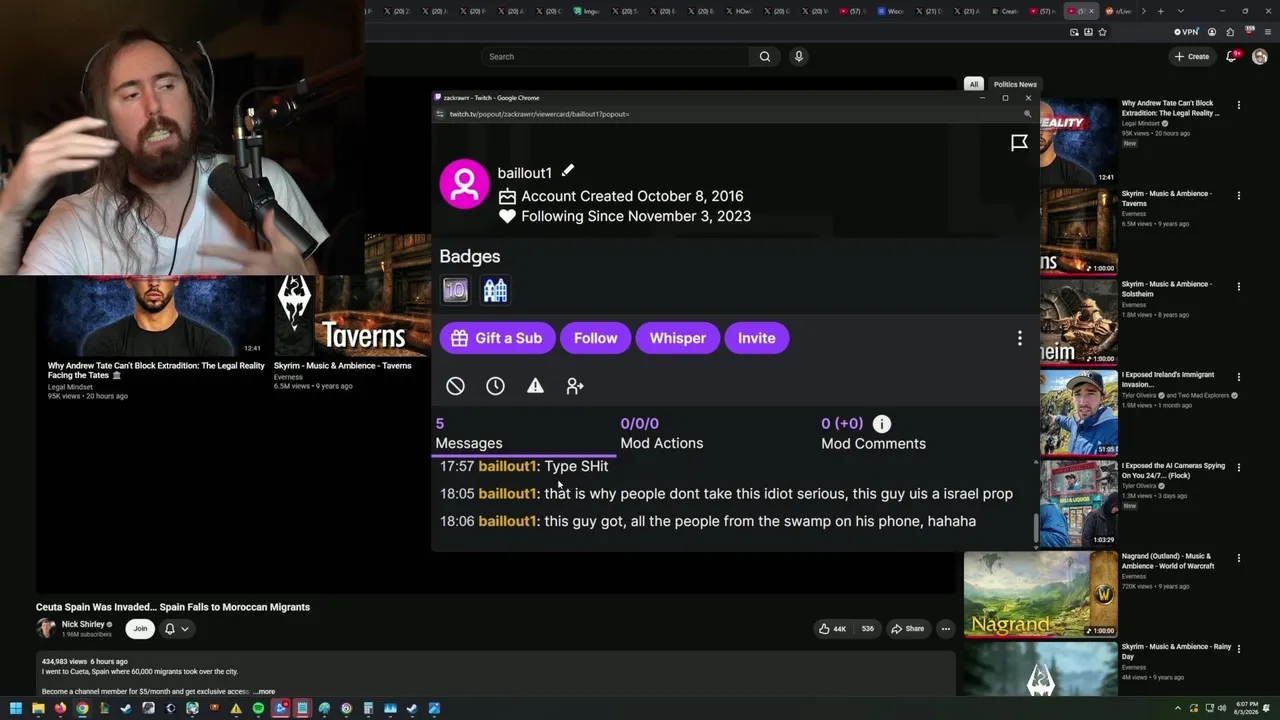
Task: Click the YouTube search magnifier button
Action: [765, 57]
